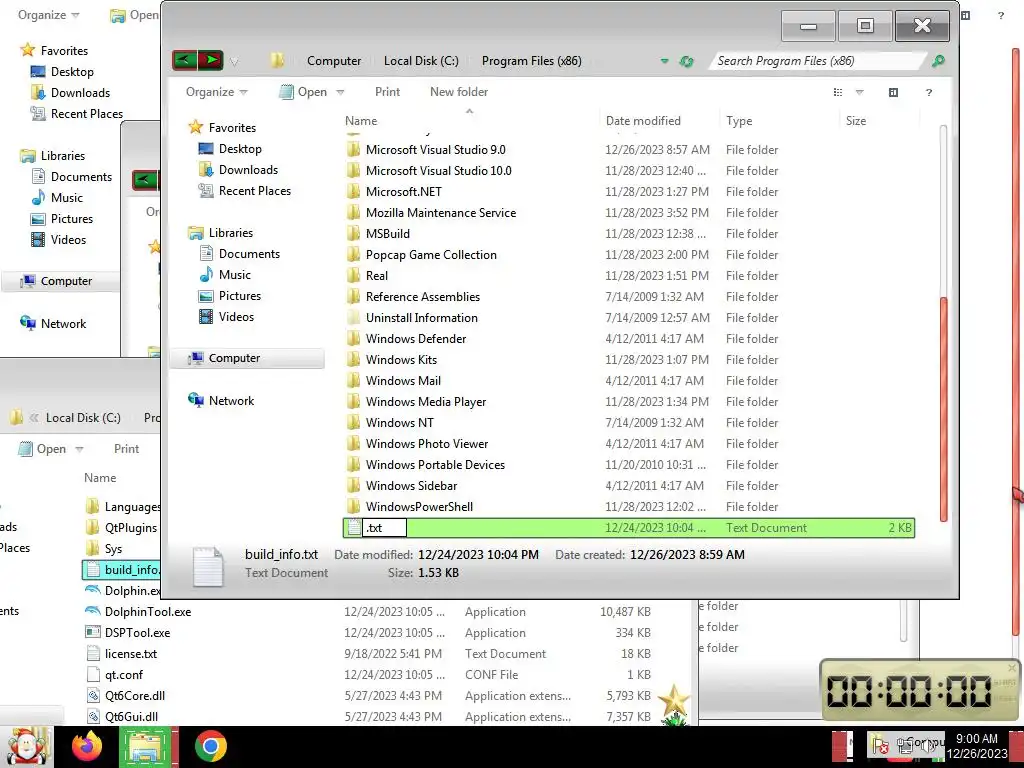Select the Mozilla Maintenance Service folder
The width and height of the screenshot is (1024, 768).
click(x=441, y=213)
